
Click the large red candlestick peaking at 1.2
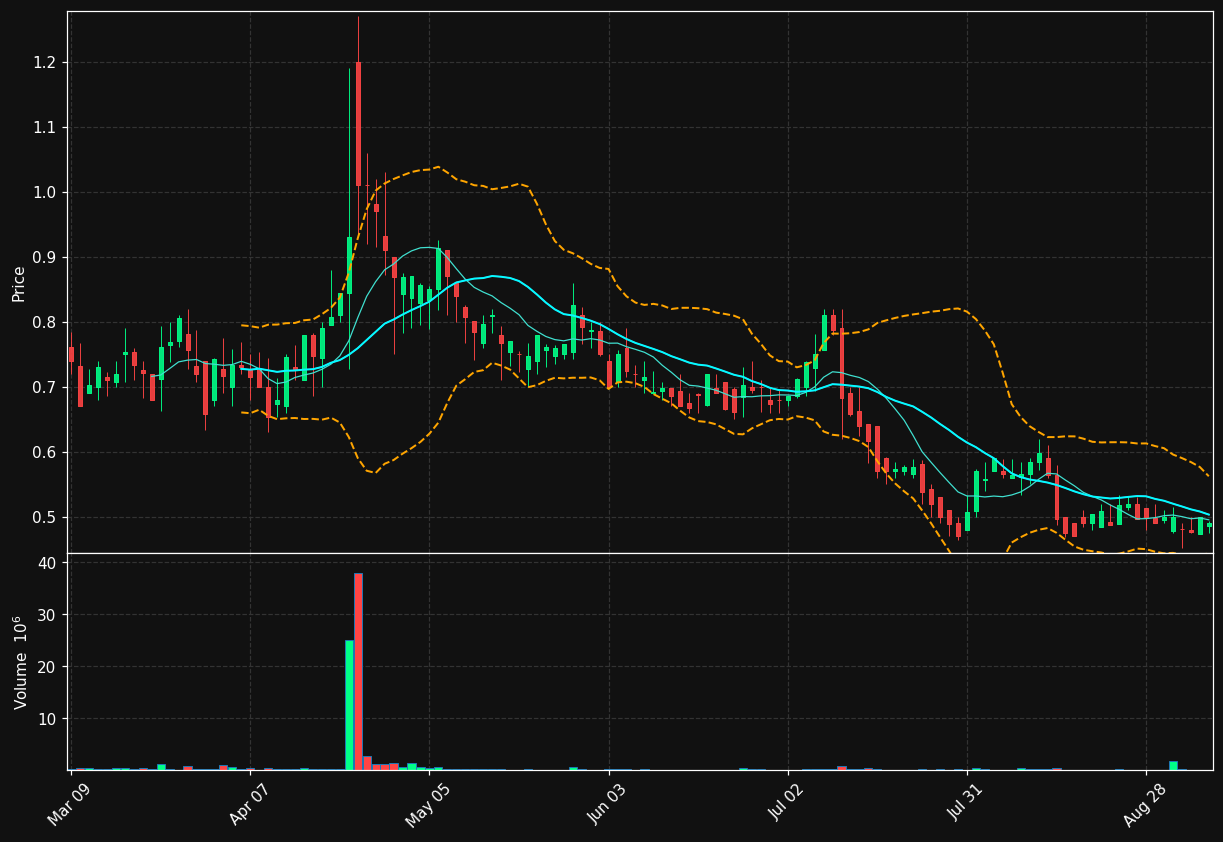358,124
